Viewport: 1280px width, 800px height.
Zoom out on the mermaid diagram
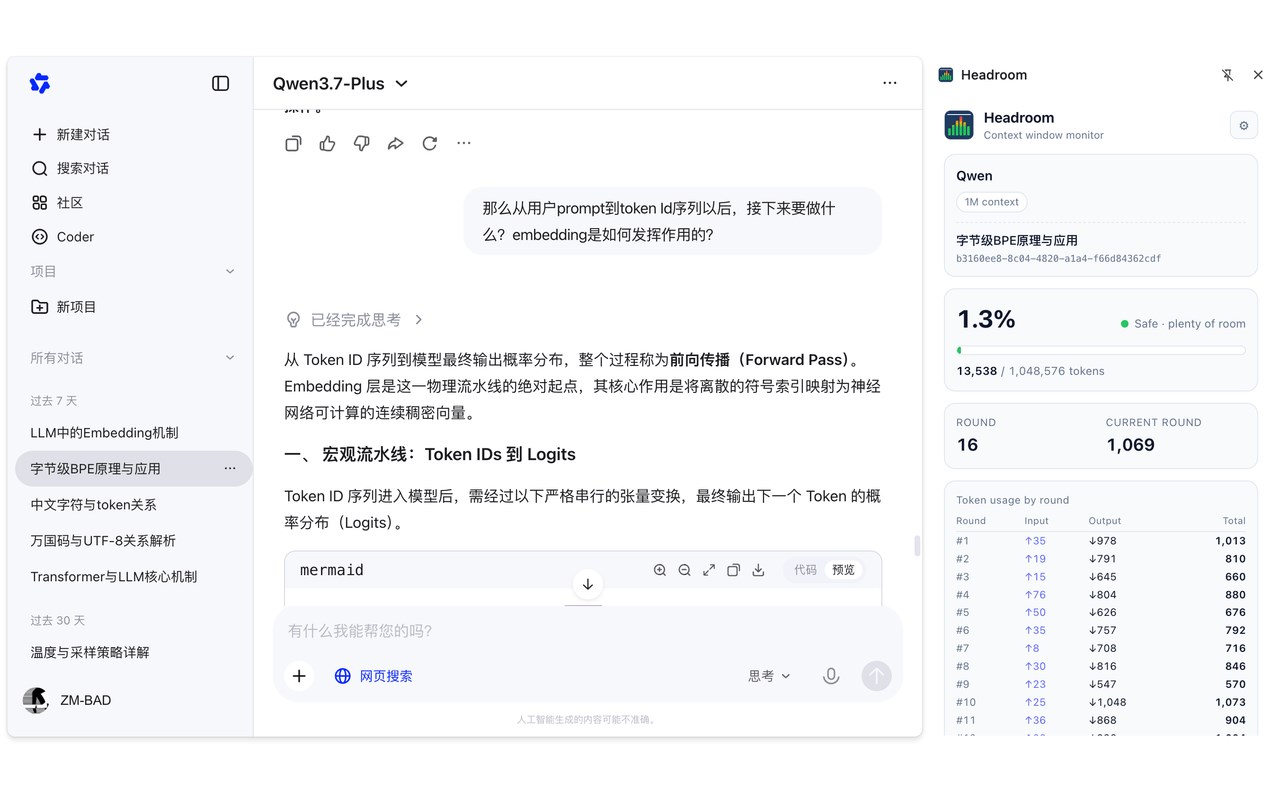(x=684, y=570)
